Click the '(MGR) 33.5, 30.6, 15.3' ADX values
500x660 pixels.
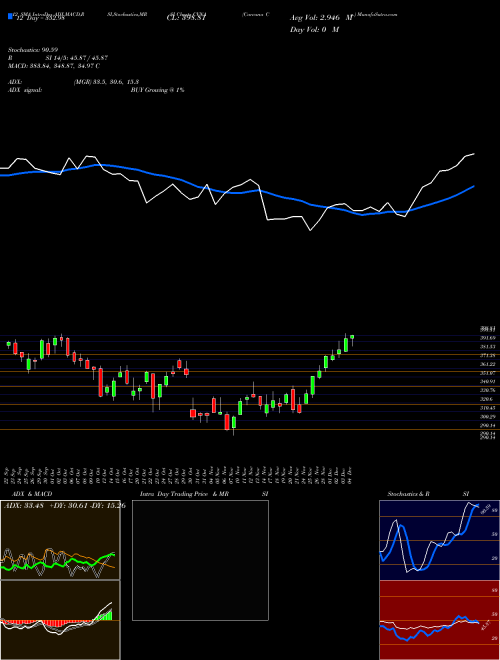click(106, 82)
